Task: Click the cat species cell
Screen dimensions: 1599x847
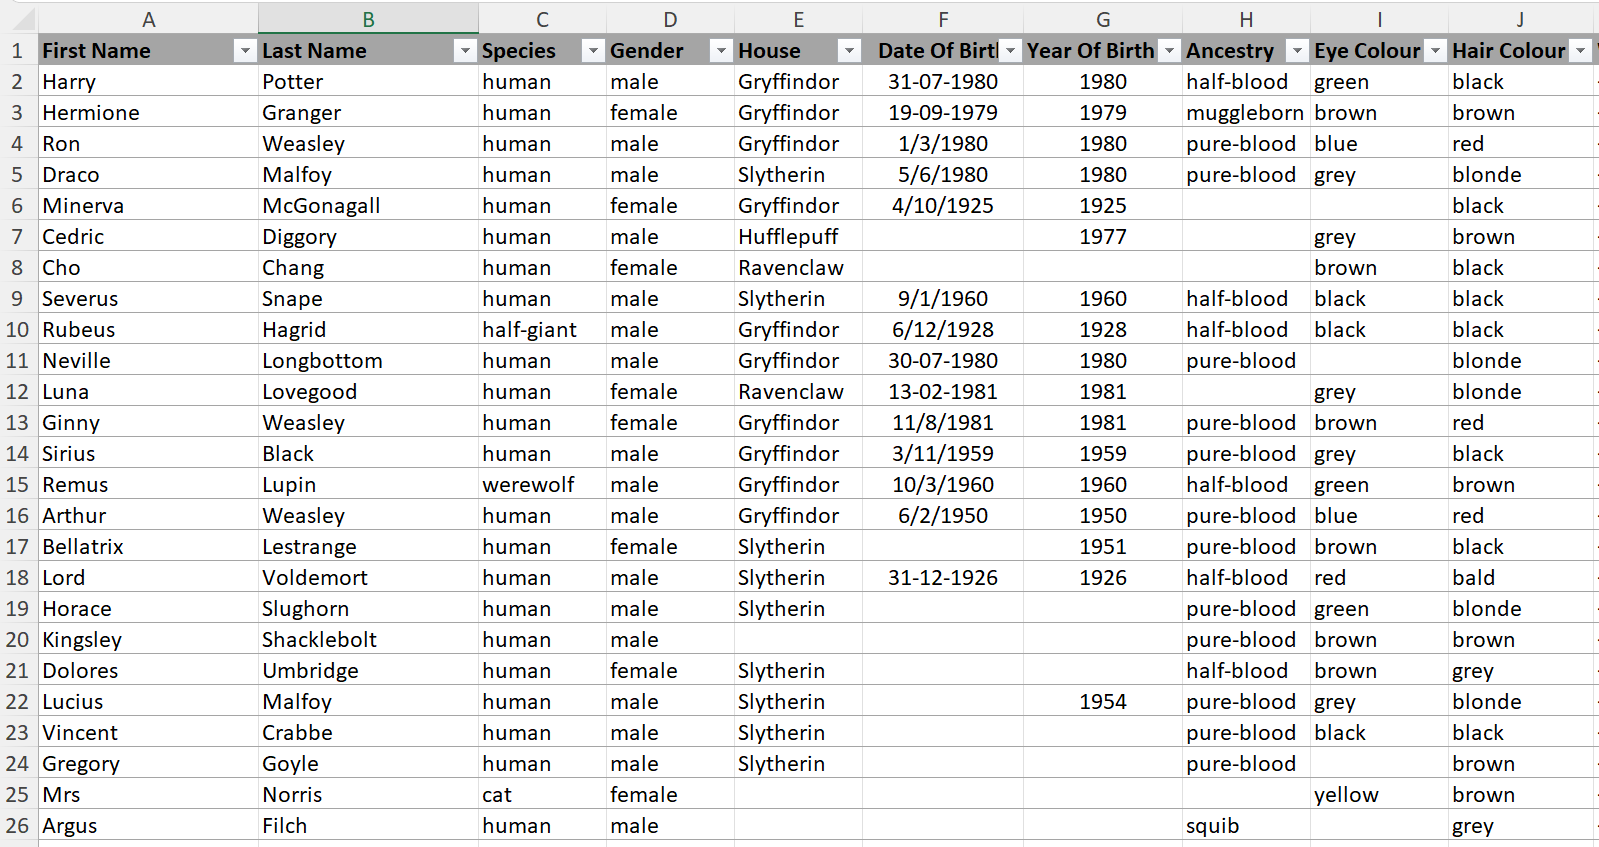Action: coord(542,795)
